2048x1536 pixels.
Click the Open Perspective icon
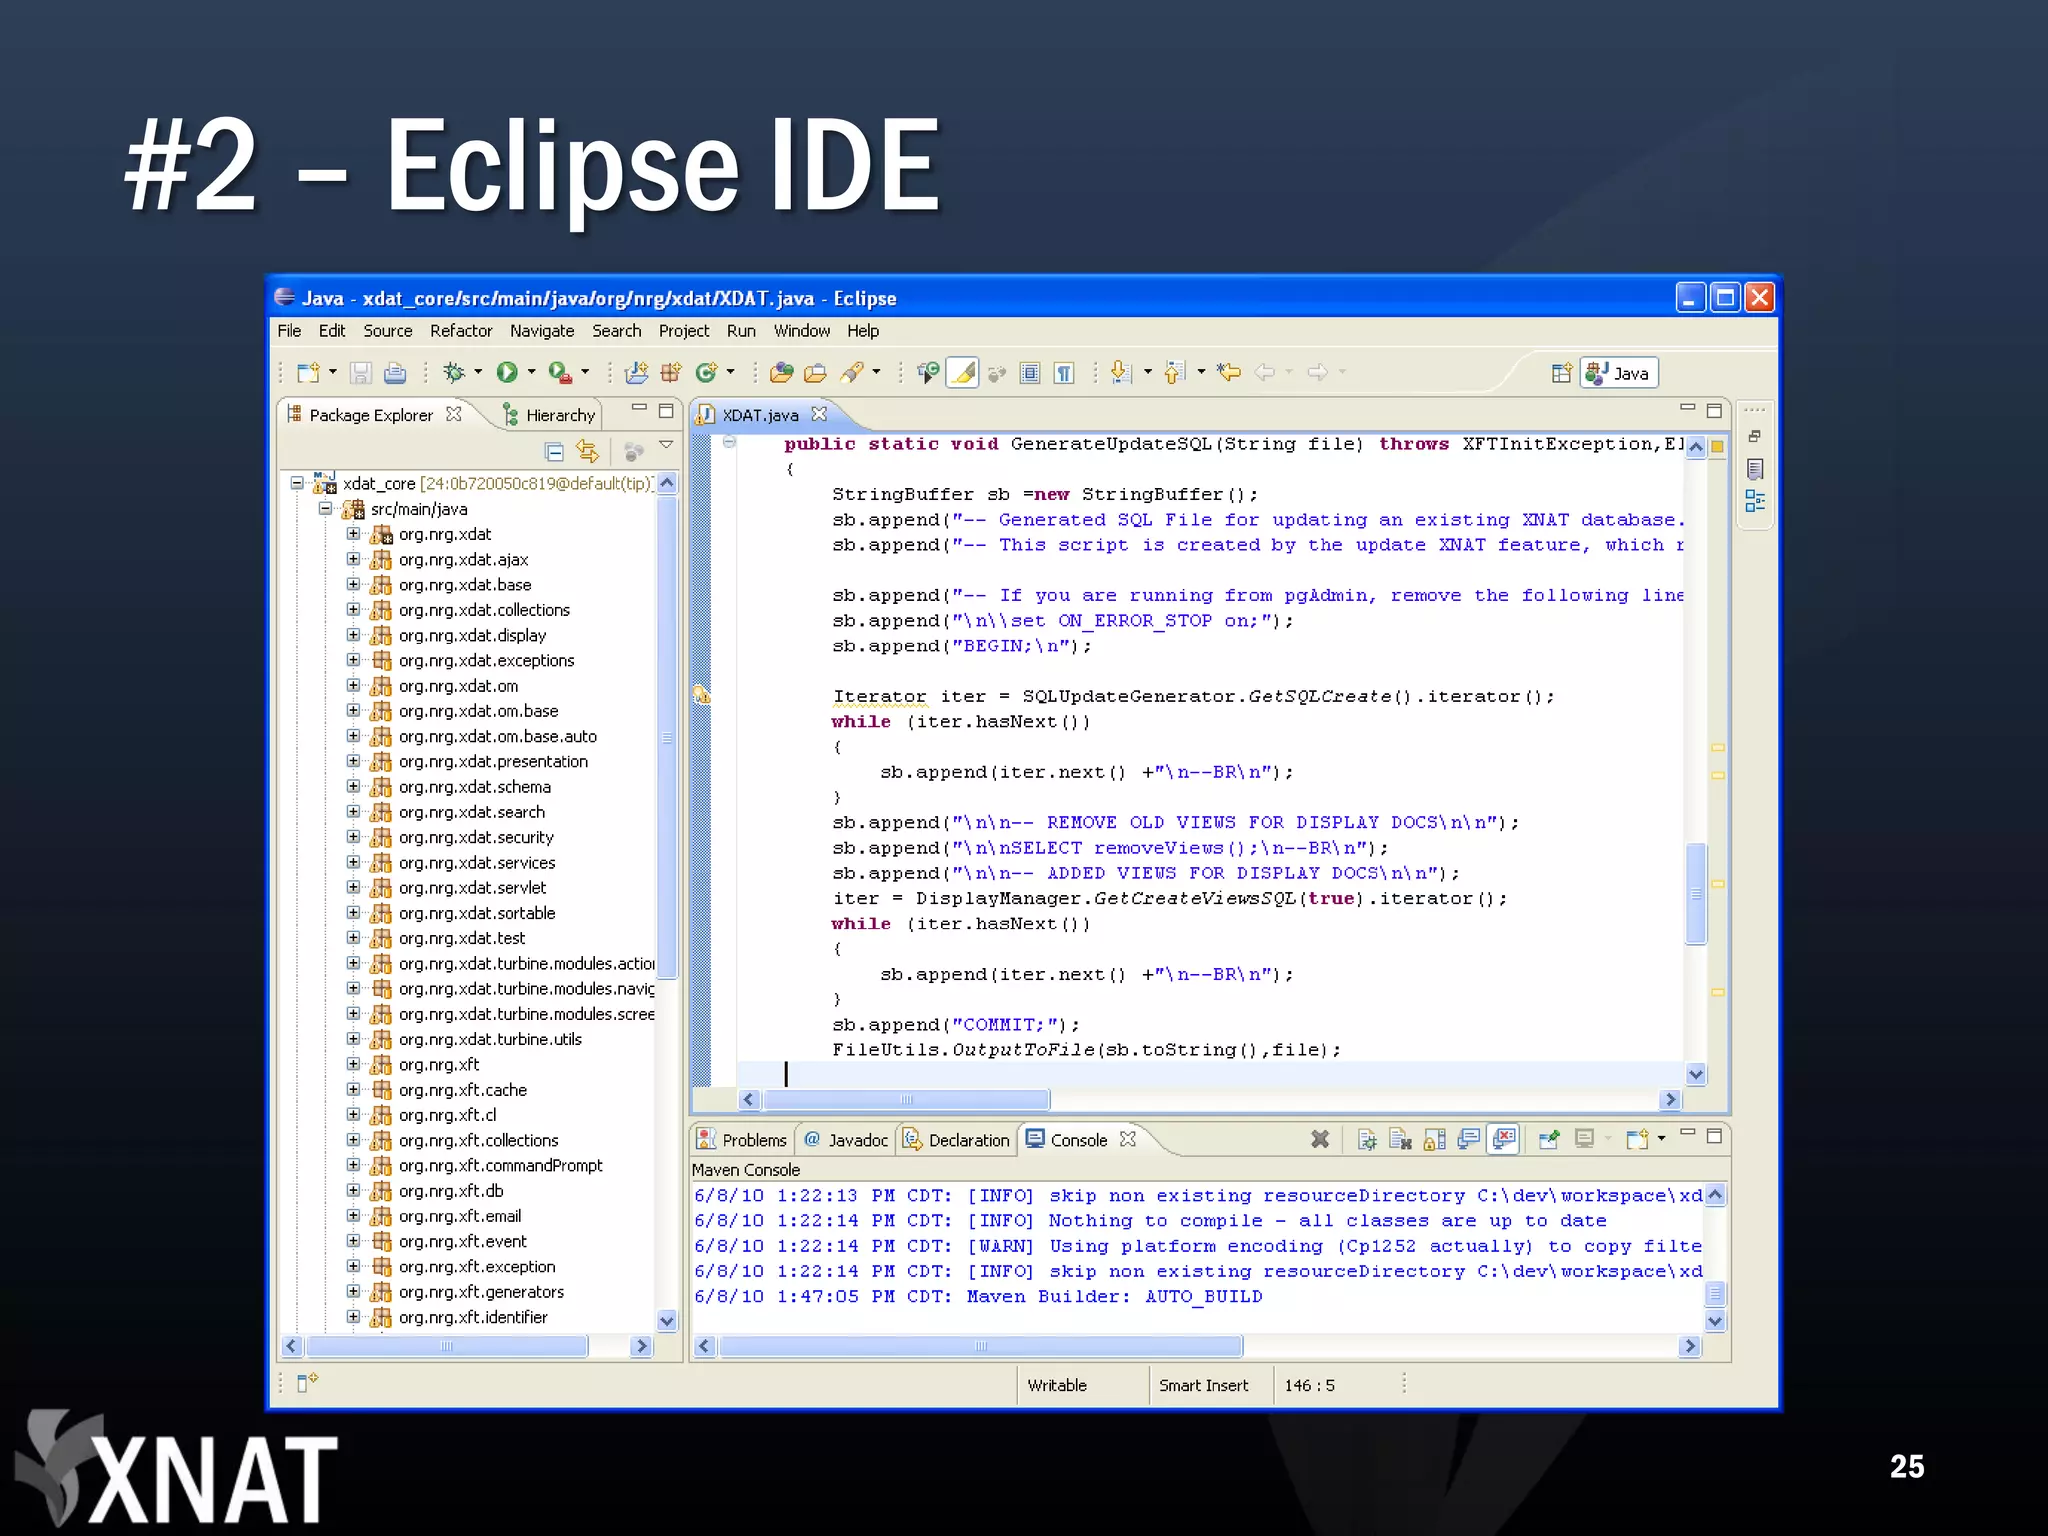pyautogui.click(x=1561, y=373)
